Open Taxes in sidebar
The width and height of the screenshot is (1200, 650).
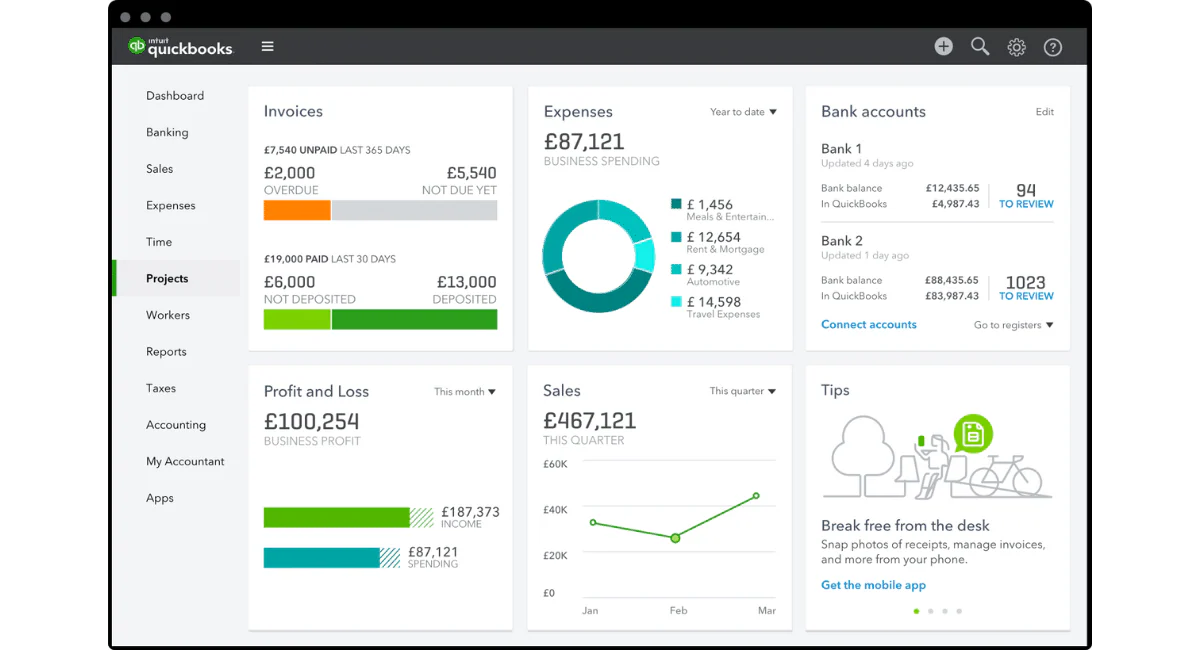161,388
